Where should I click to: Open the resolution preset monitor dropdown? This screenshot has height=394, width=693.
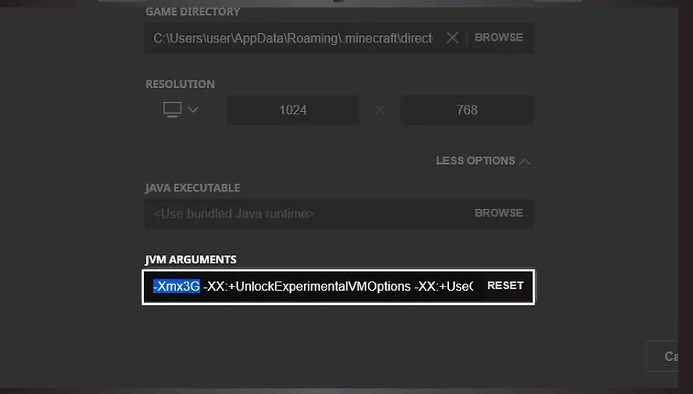click(180, 109)
